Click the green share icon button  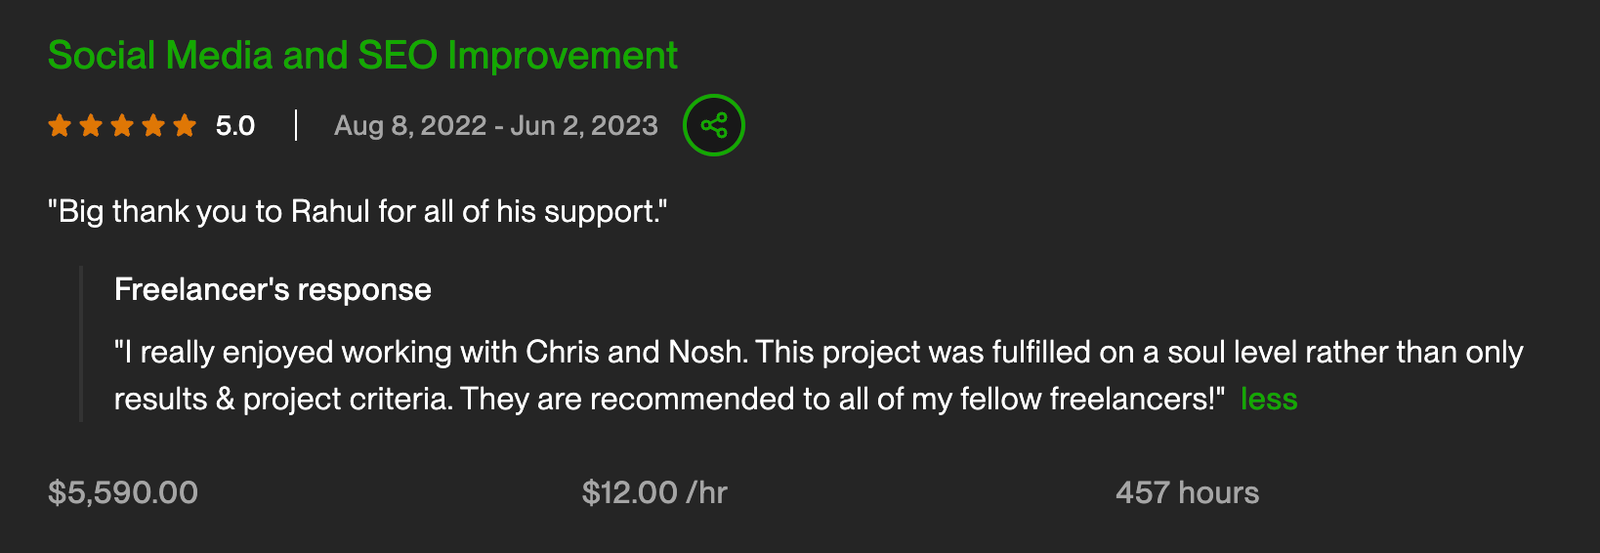point(713,125)
